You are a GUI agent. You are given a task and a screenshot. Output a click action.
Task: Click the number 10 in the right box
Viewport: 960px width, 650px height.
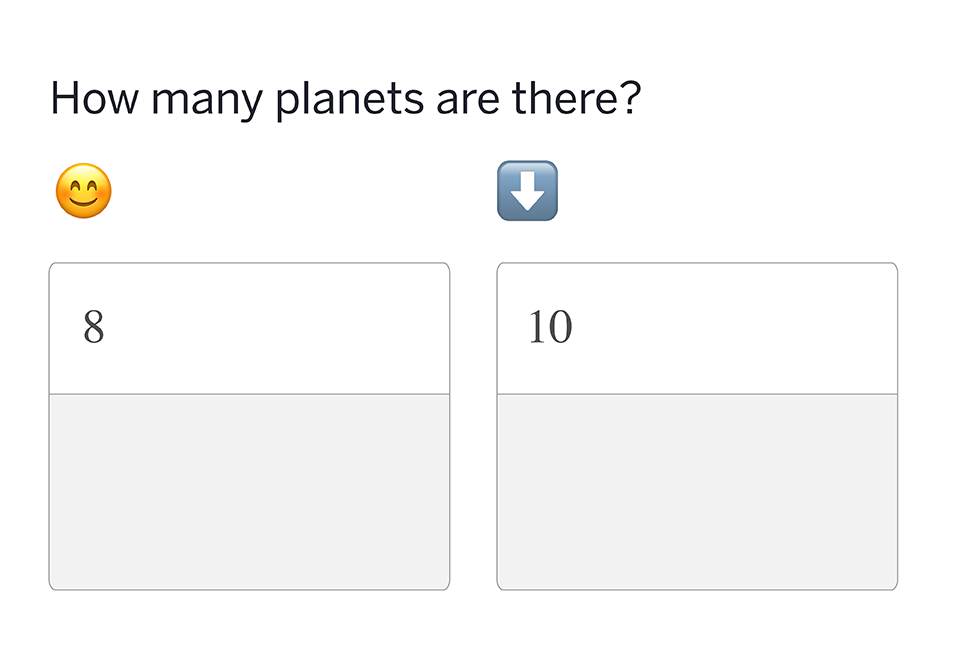pyautogui.click(x=550, y=327)
